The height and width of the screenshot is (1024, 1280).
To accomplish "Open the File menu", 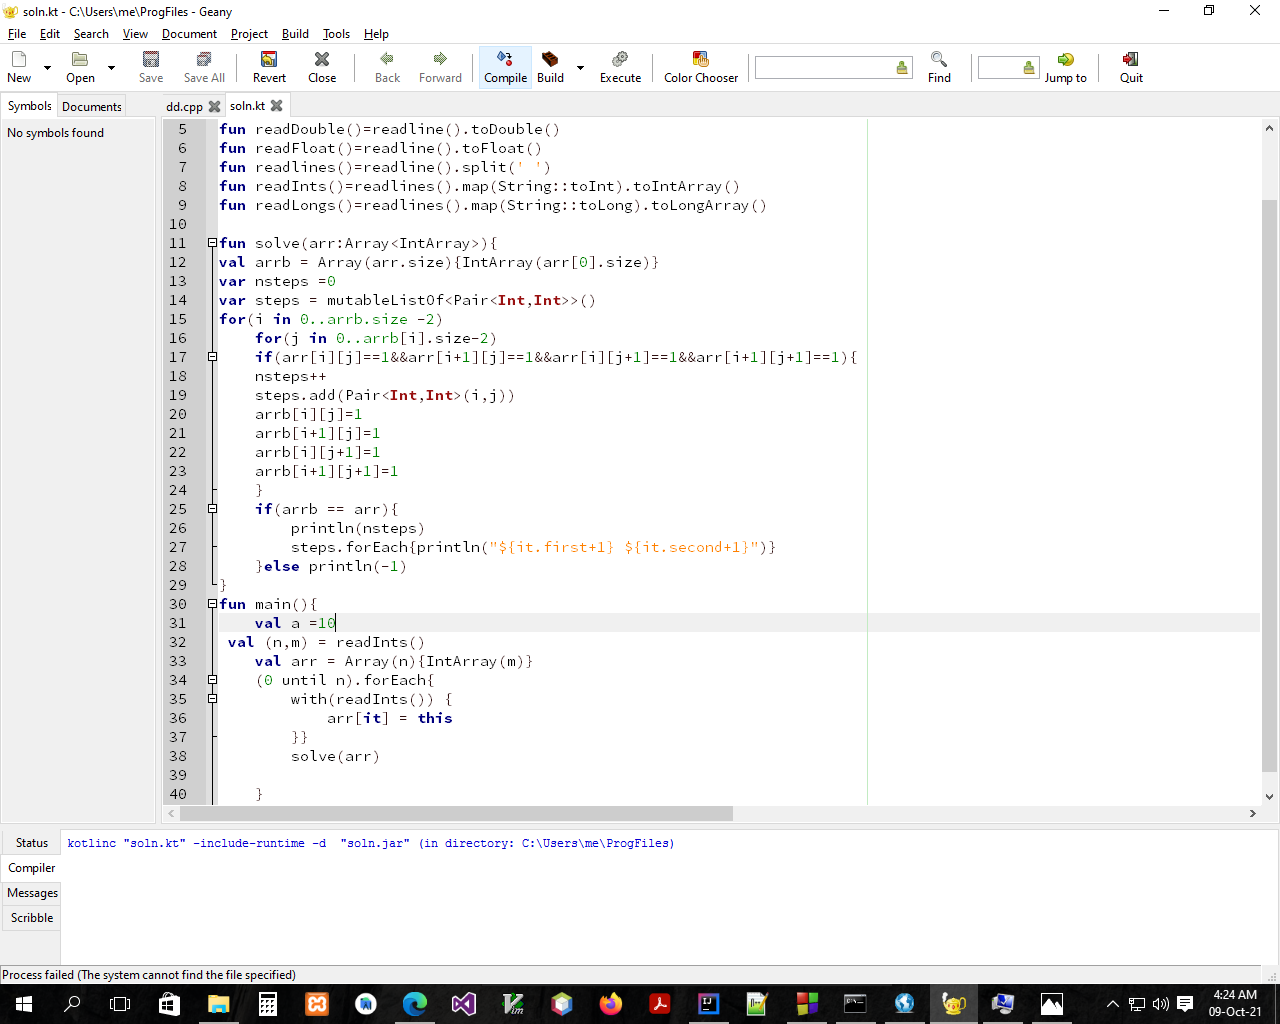I will [x=17, y=34].
